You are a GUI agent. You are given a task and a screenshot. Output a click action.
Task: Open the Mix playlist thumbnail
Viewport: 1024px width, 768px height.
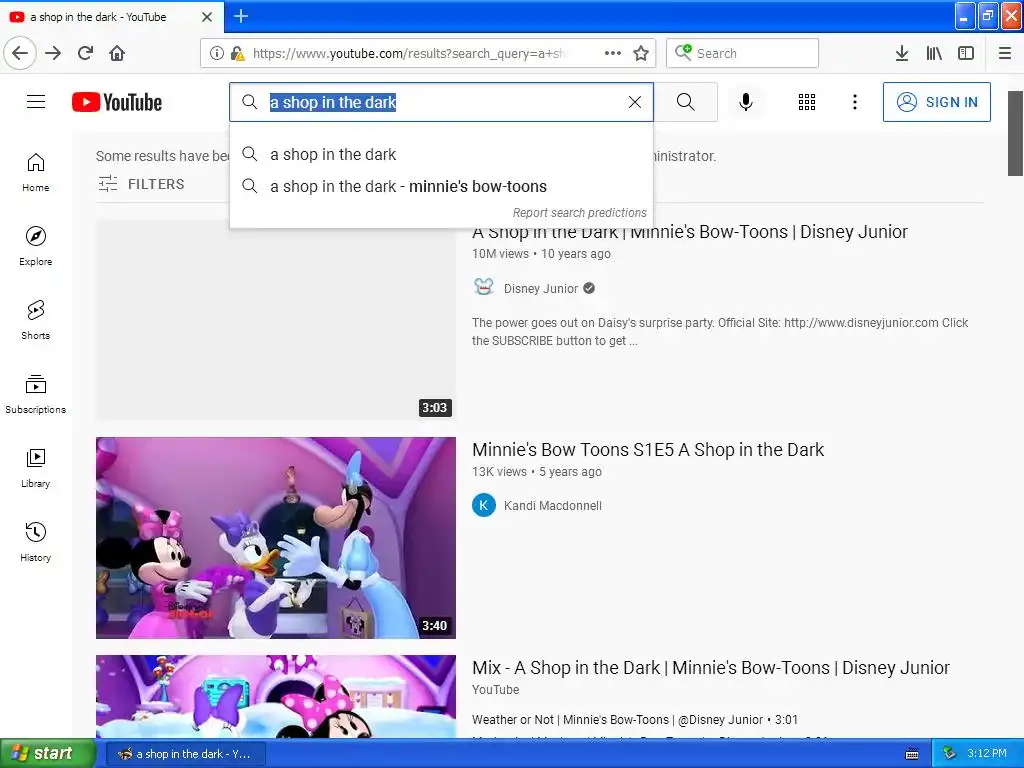[x=276, y=696]
